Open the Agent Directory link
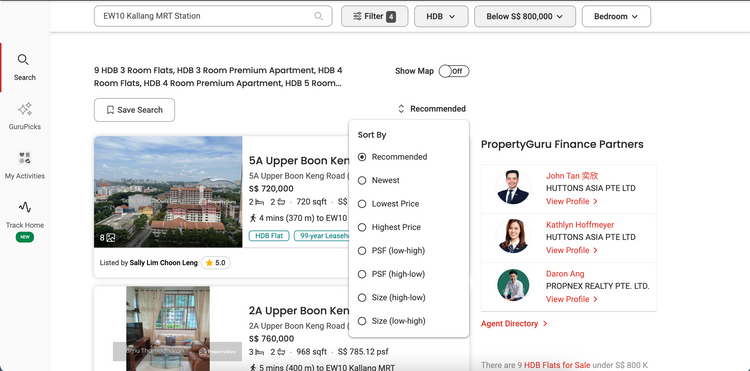The width and height of the screenshot is (750, 371). [x=514, y=324]
